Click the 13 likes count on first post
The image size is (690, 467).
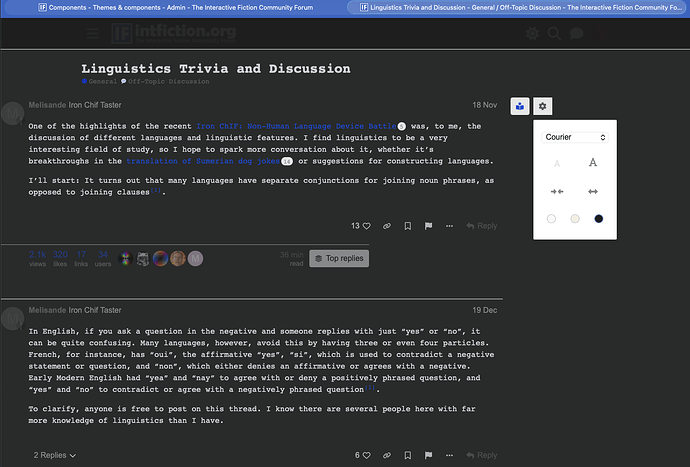(355, 226)
